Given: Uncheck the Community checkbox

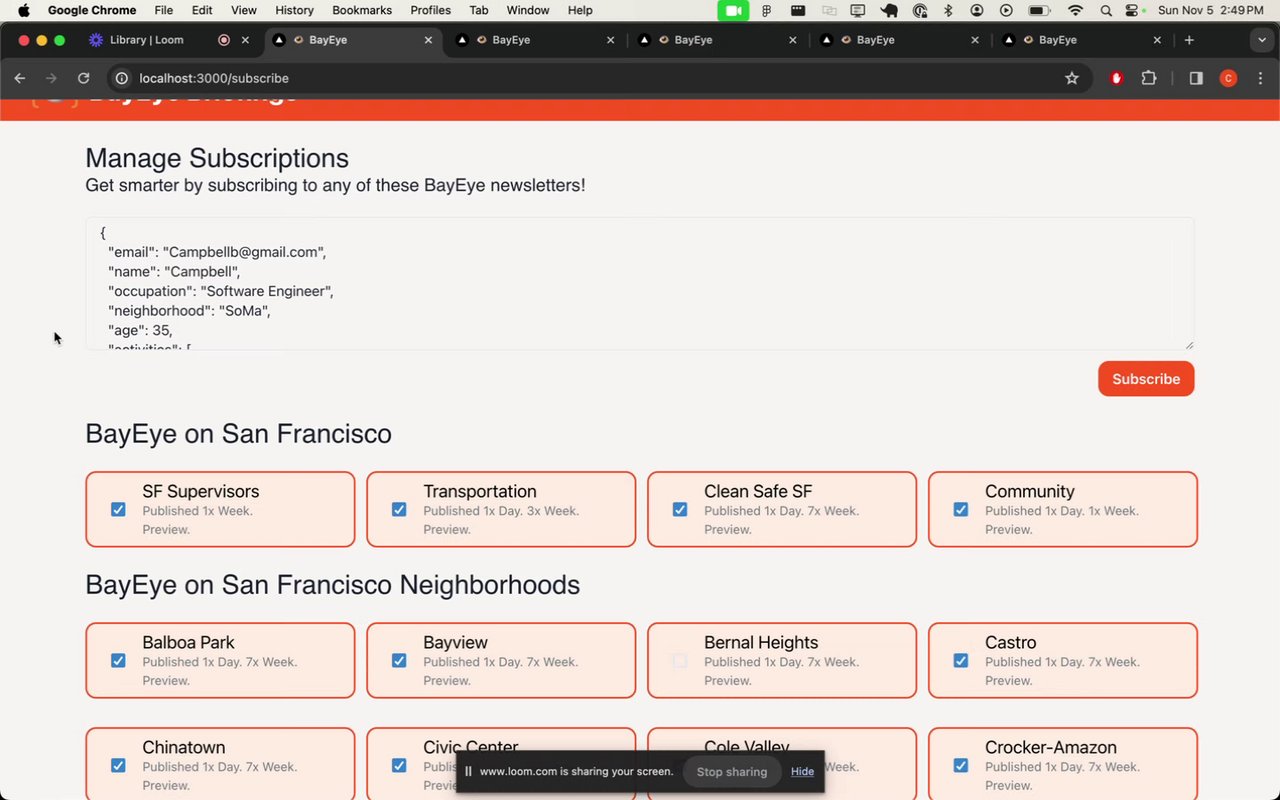Looking at the screenshot, I should (961, 510).
